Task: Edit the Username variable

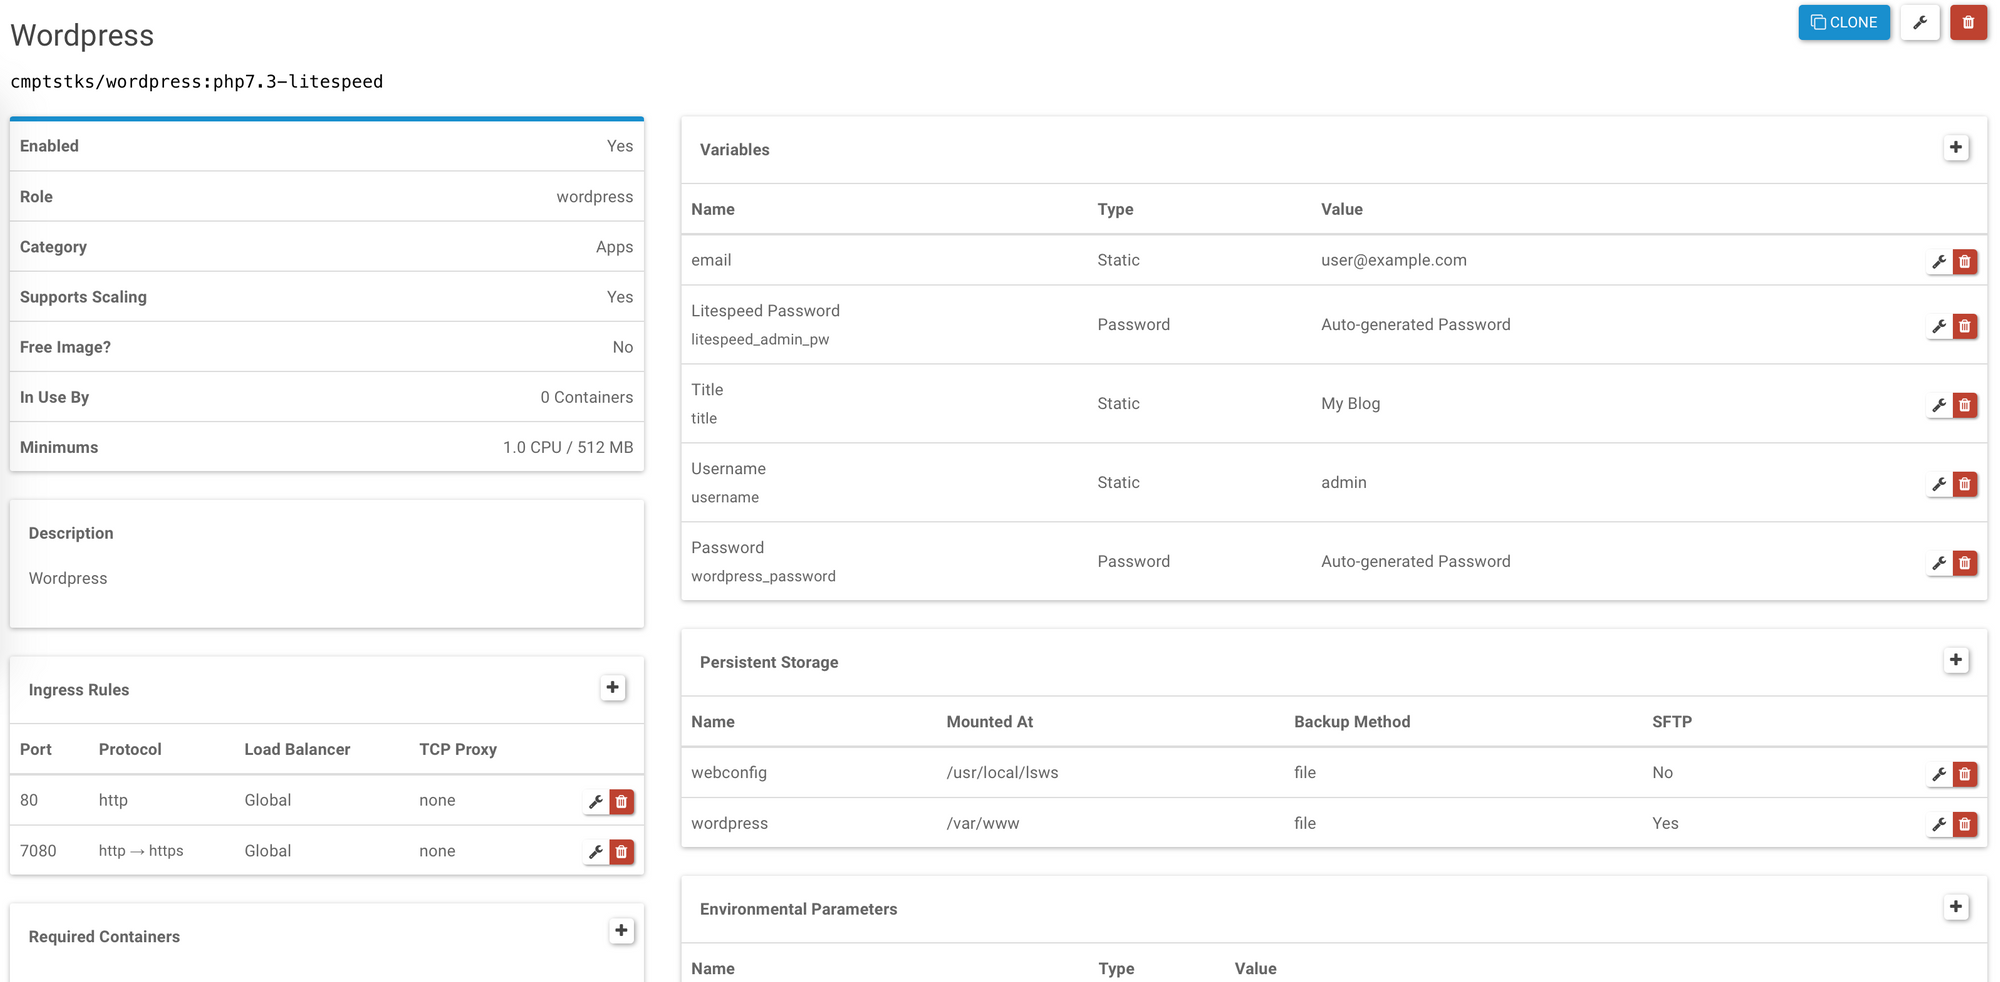Action: pyautogui.click(x=1939, y=484)
